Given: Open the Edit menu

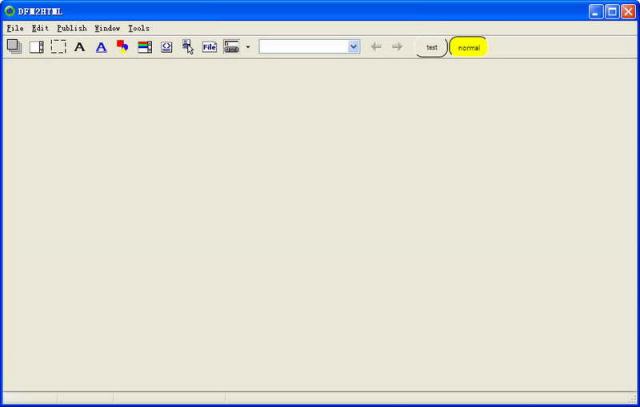Looking at the screenshot, I should 40,28.
